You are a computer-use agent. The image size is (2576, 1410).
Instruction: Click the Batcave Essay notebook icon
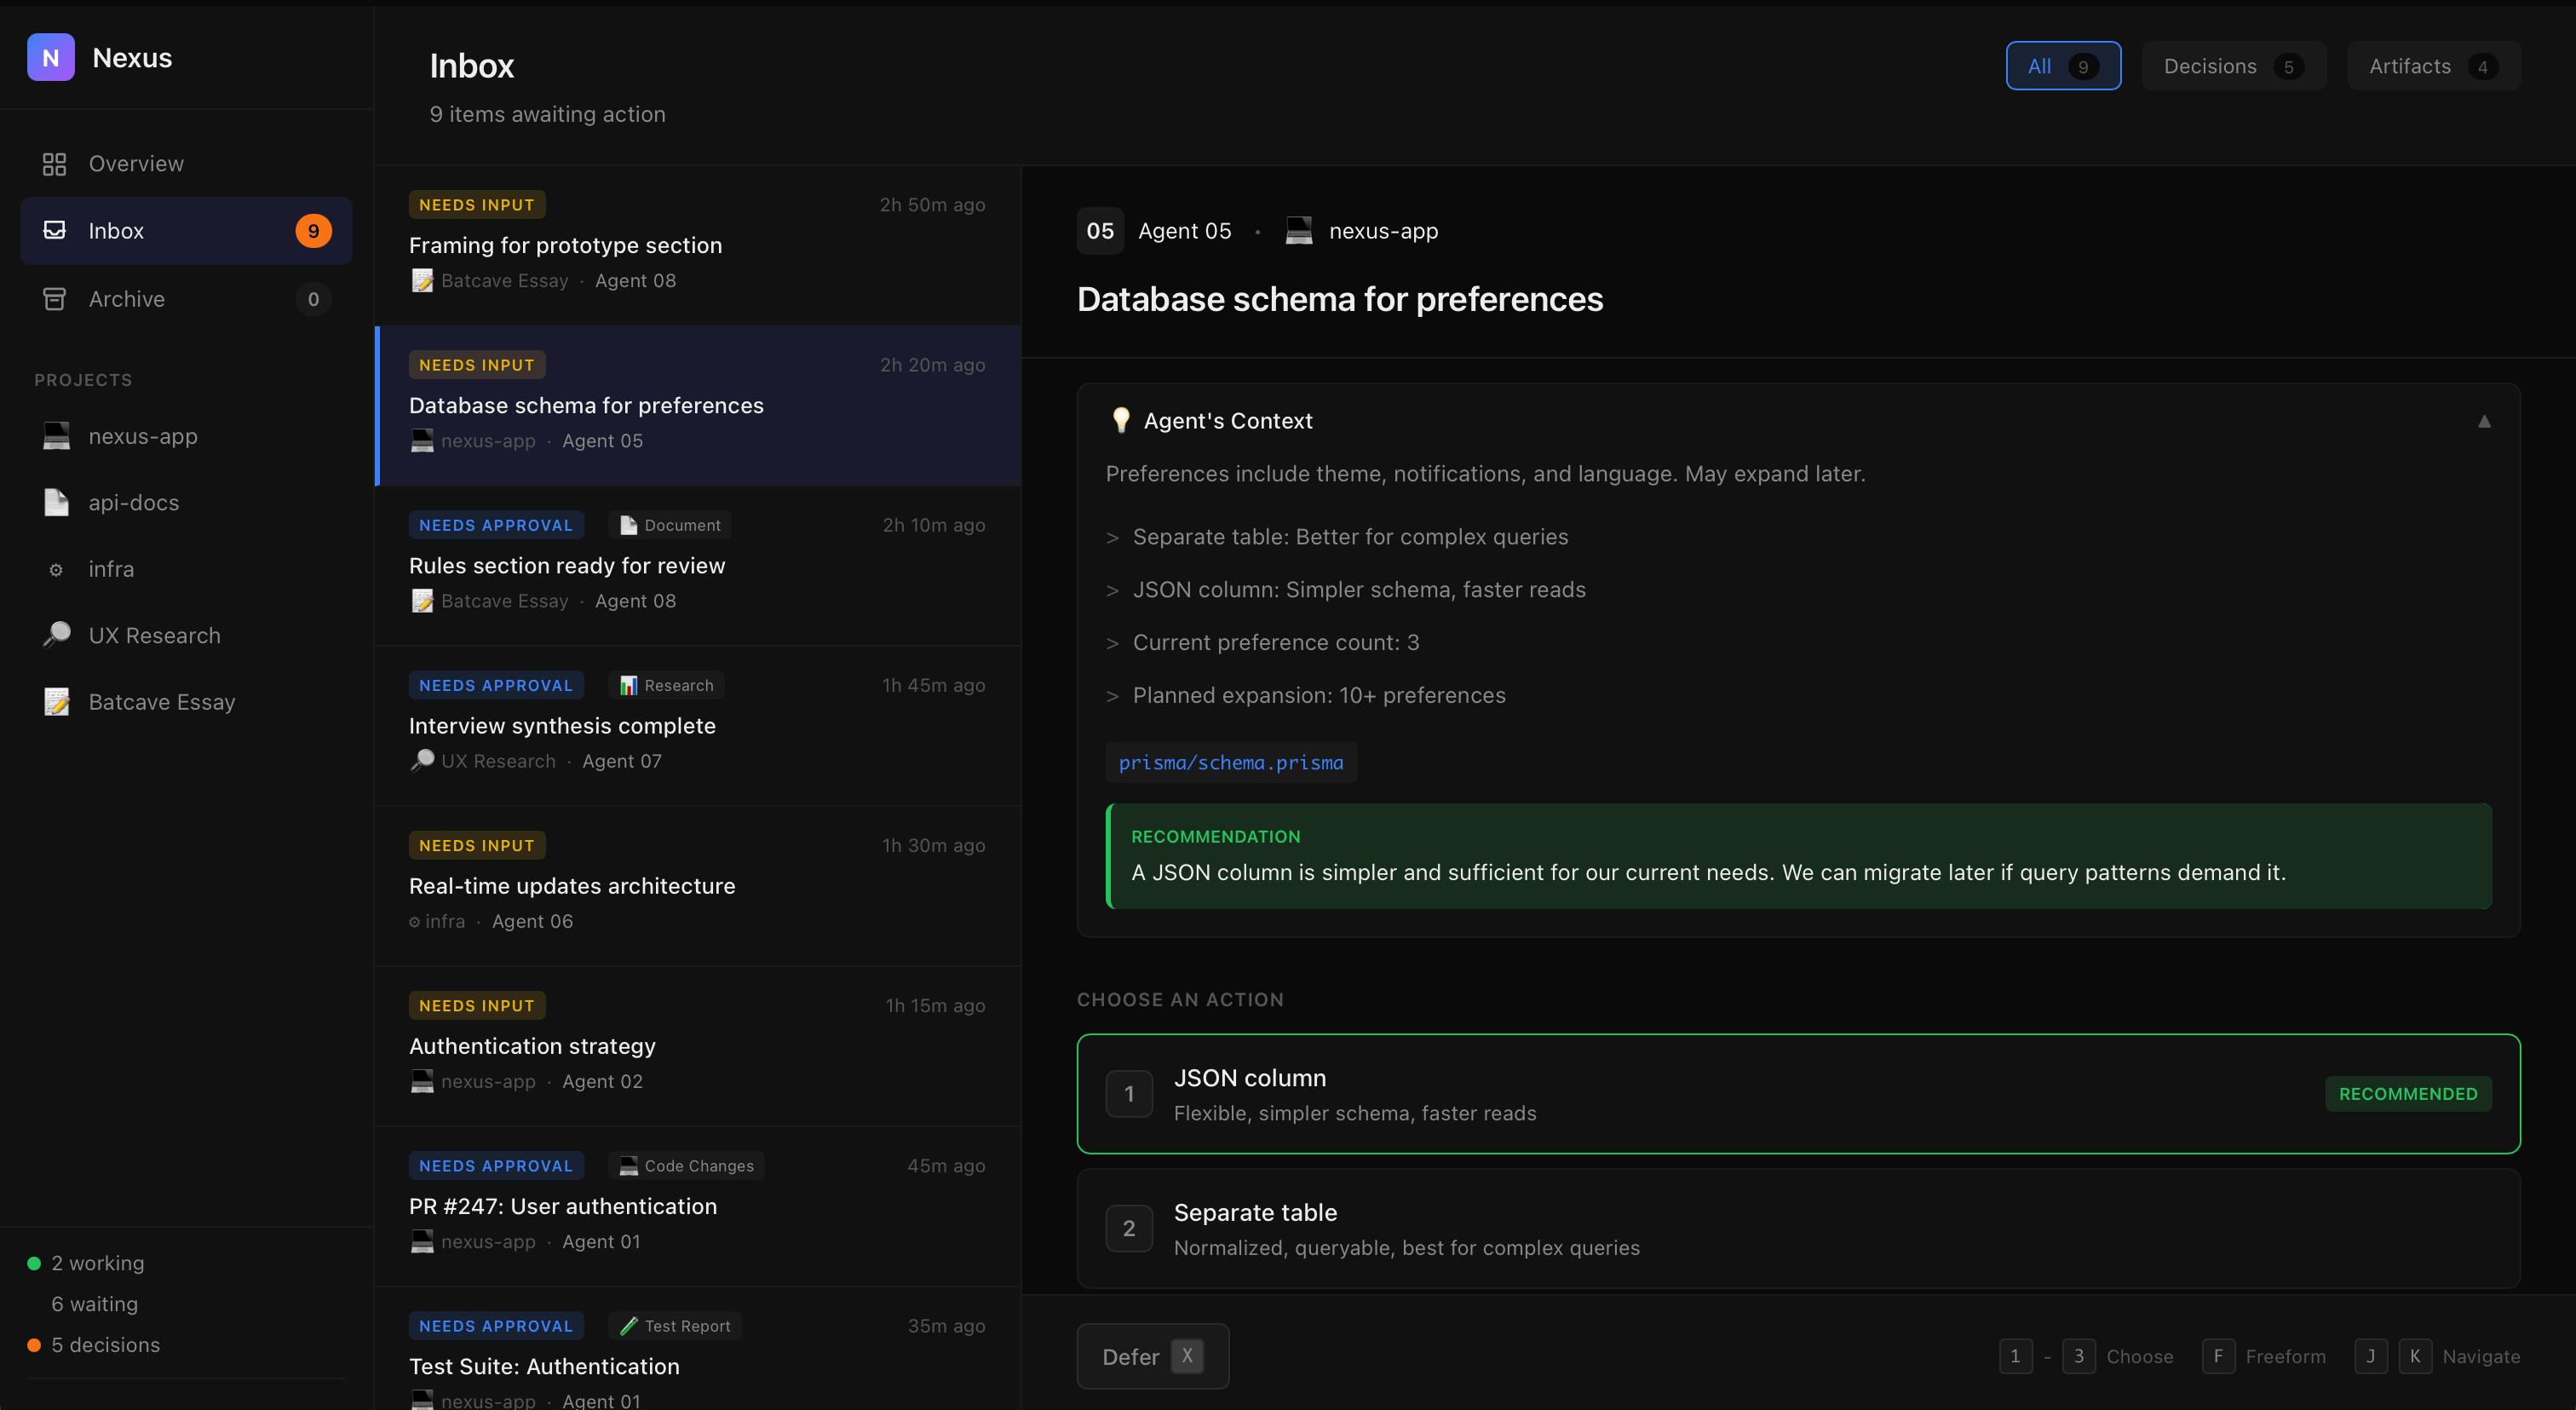[56, 701]
